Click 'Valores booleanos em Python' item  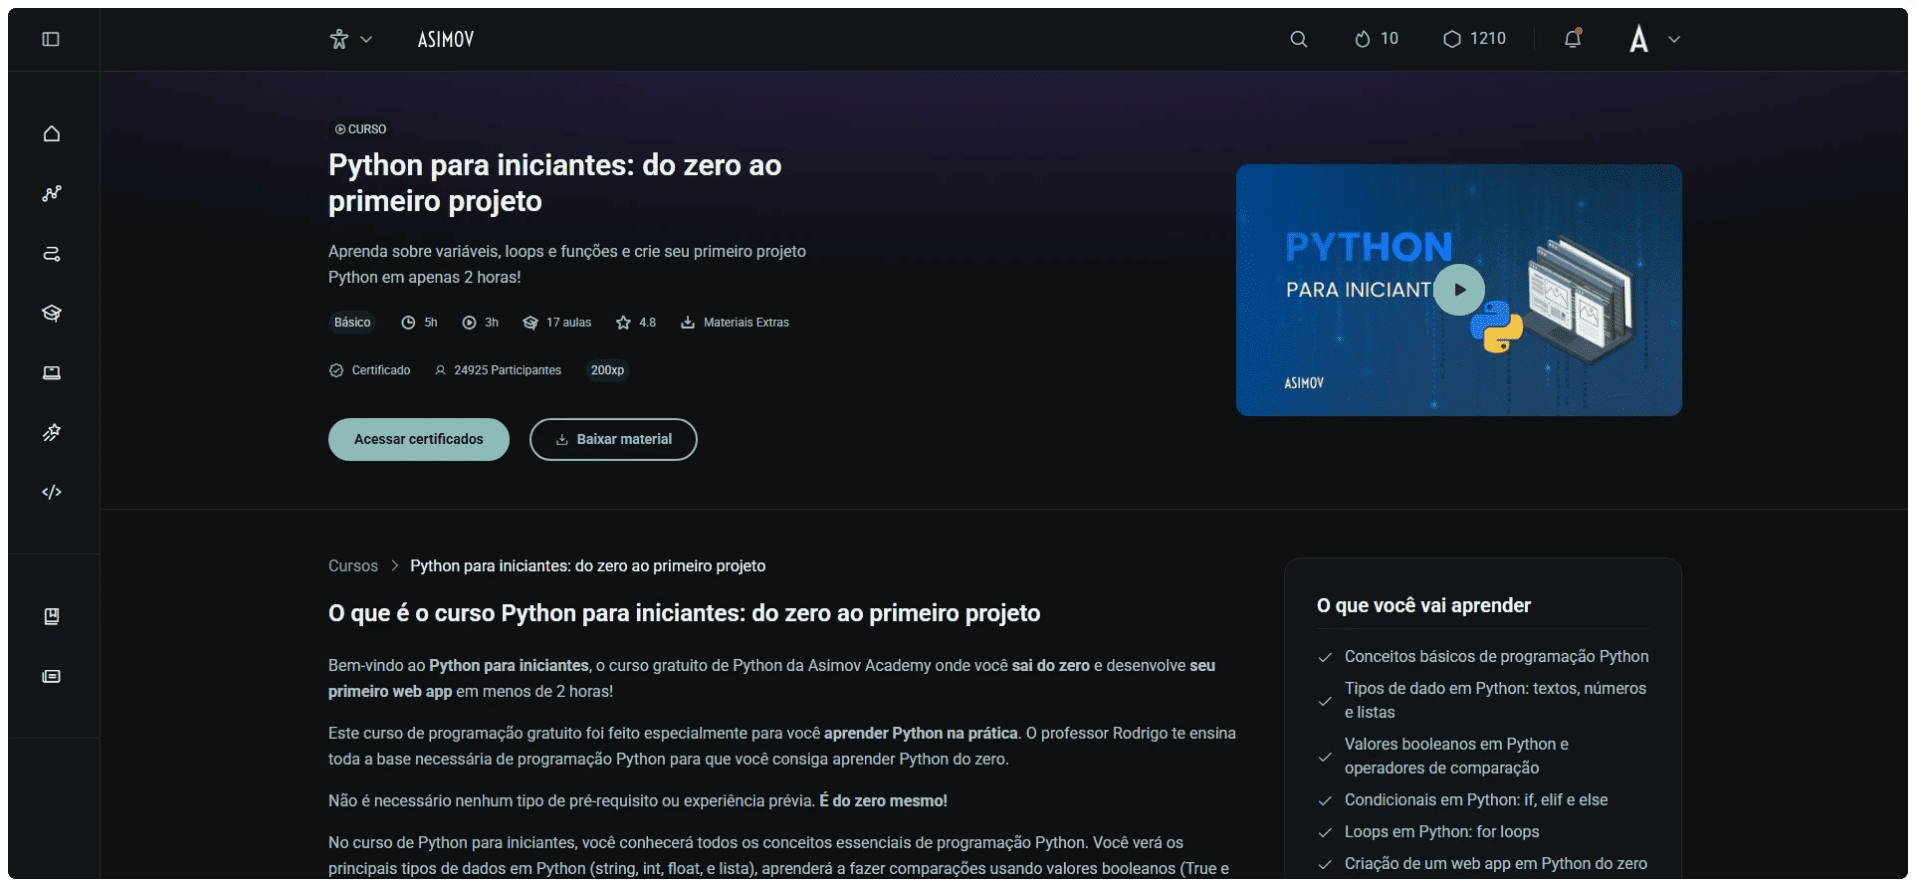[x=1456, y=756]
